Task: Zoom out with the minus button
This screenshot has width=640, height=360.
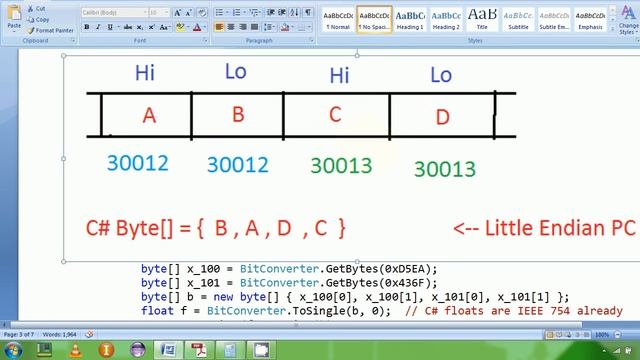Action: point(617,335)
